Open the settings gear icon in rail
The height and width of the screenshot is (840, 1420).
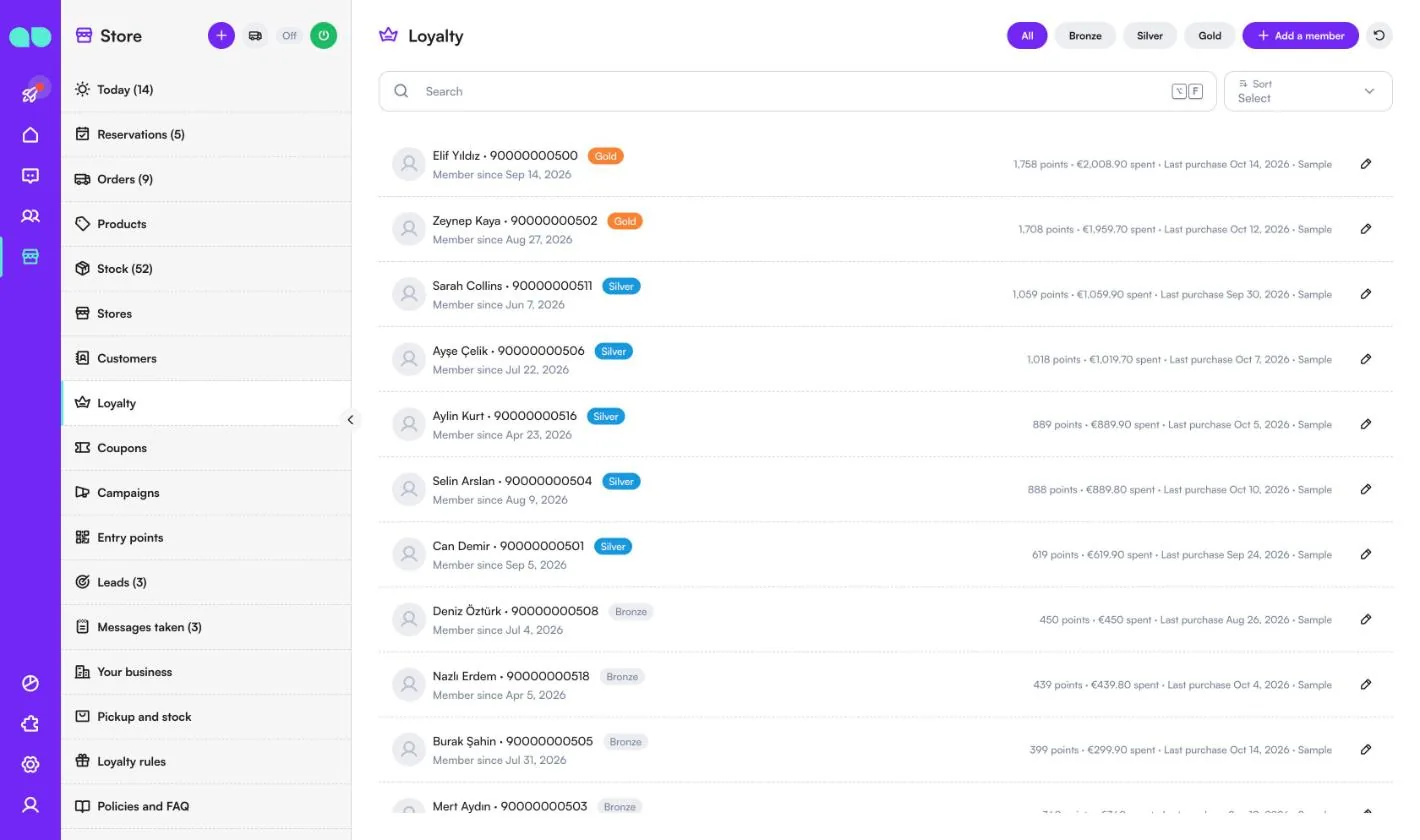tap(31, 765)
